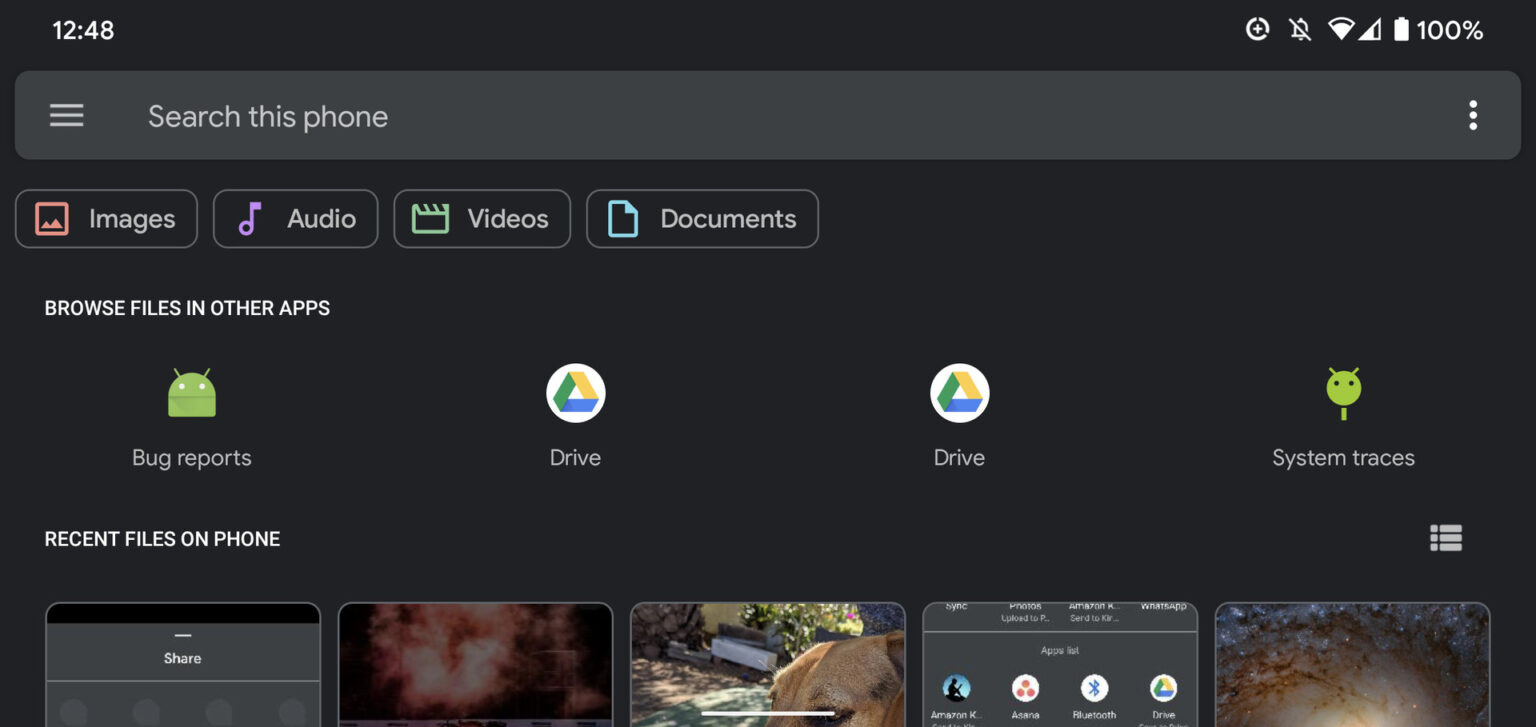Viewport: 1536px width, 727px height.
Task: Filter files by Documents chip
Action: click(x=702, y=219)
